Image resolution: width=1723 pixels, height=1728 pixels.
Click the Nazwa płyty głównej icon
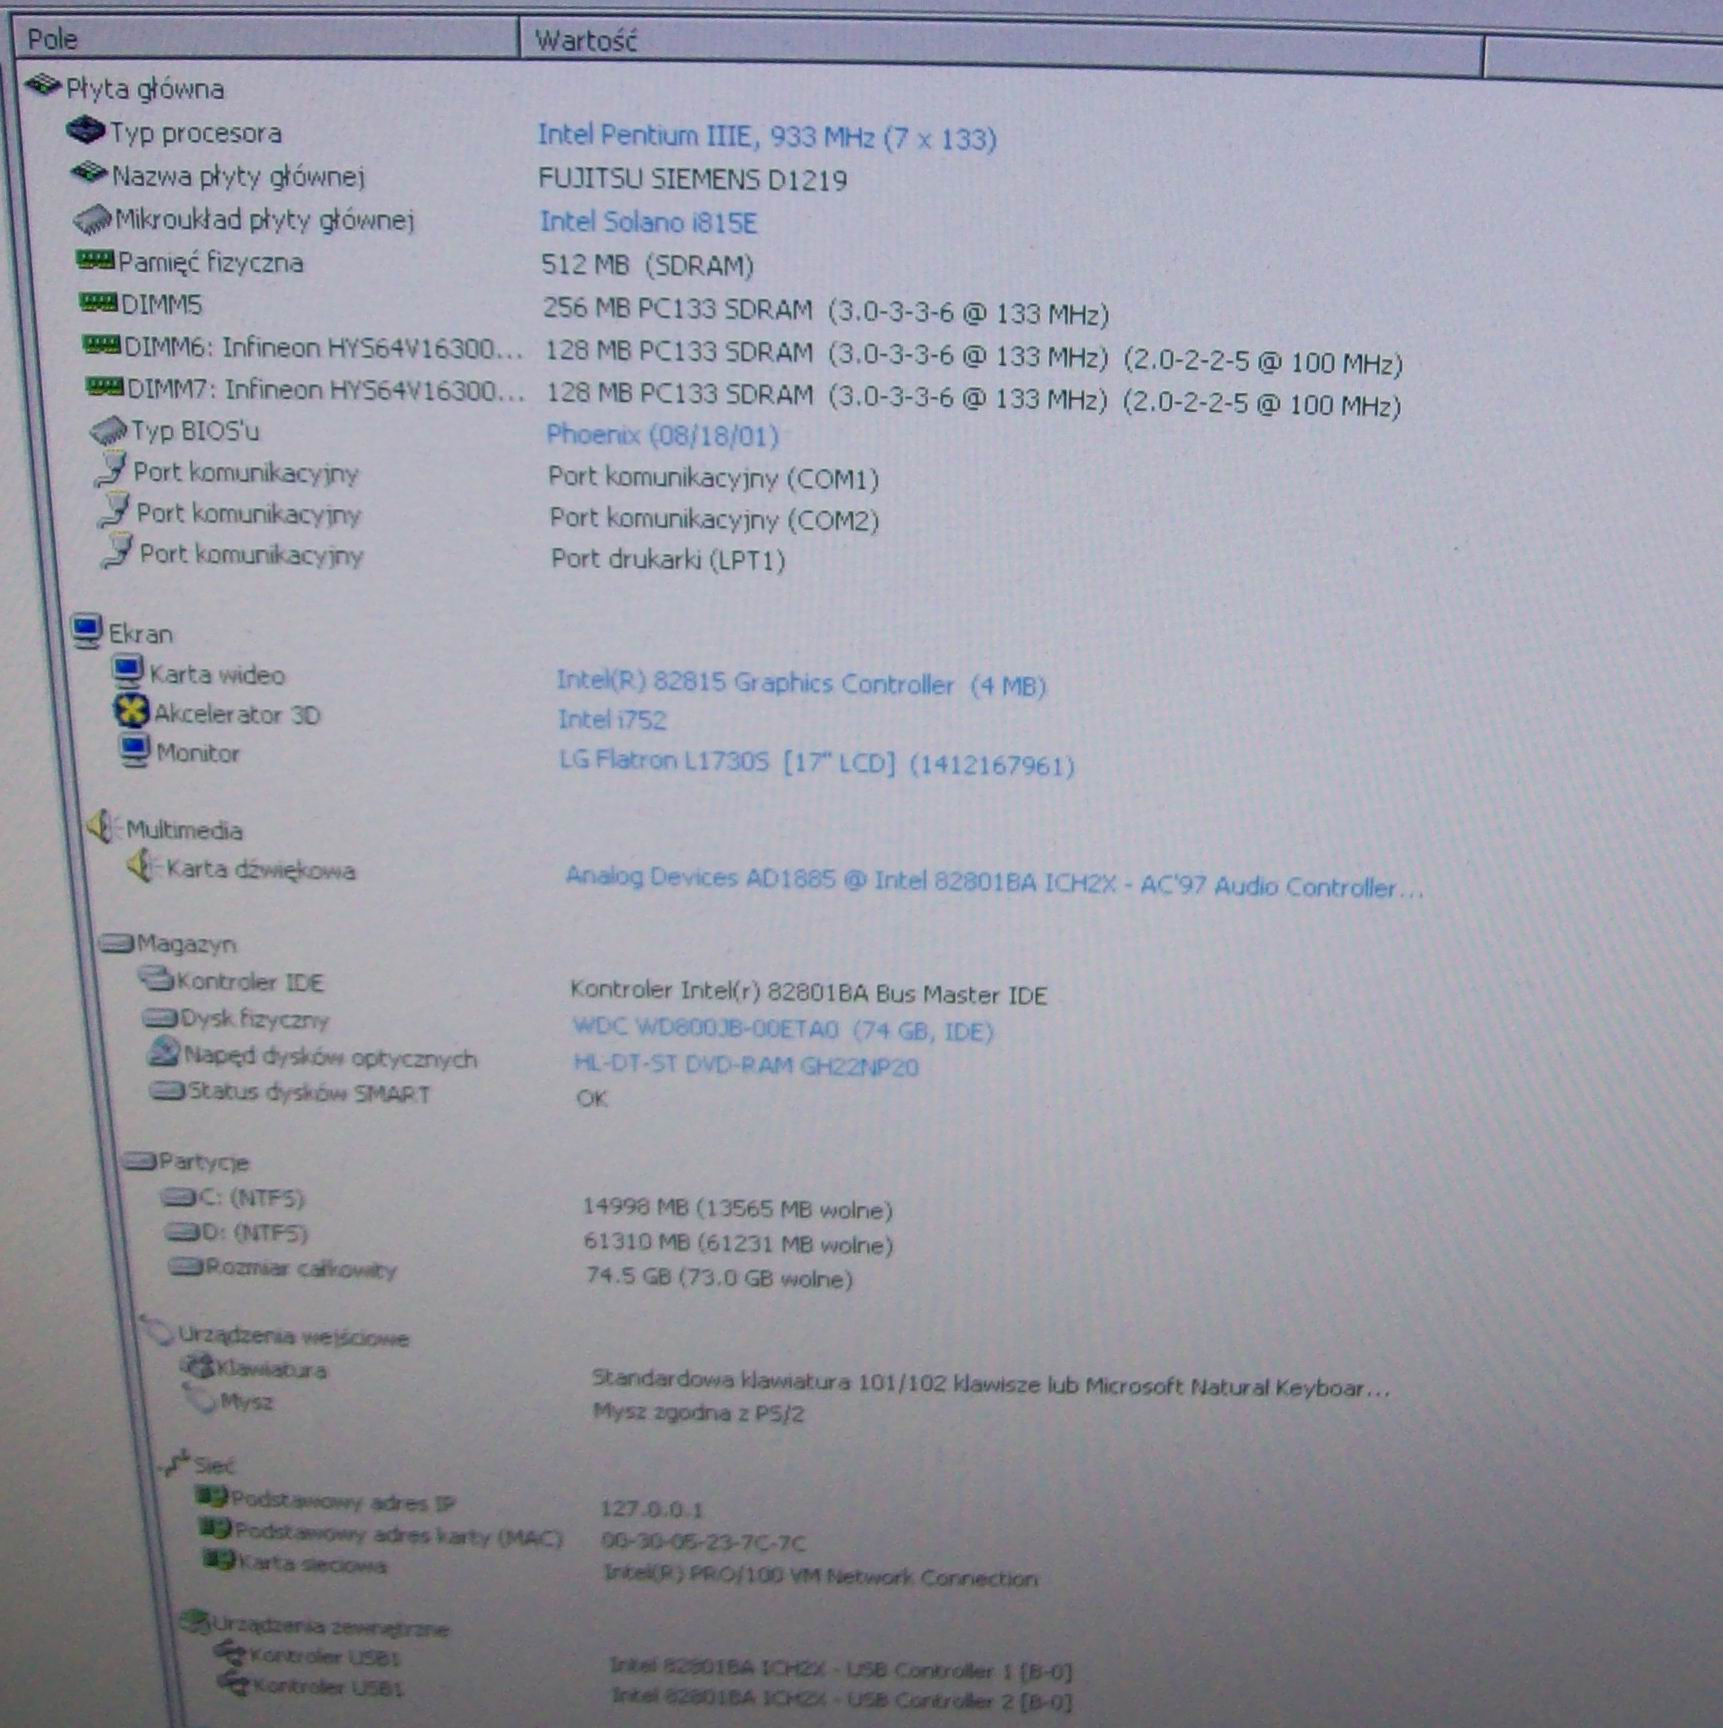point(89,173)
